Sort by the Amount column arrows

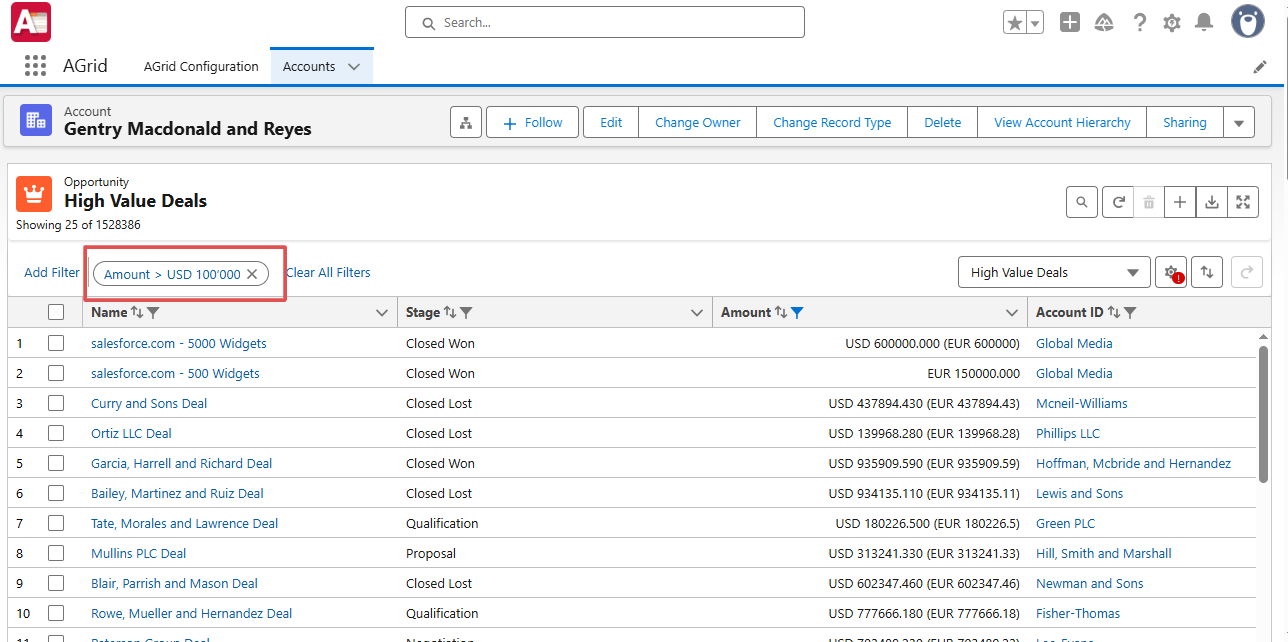(x=781, y=312)
